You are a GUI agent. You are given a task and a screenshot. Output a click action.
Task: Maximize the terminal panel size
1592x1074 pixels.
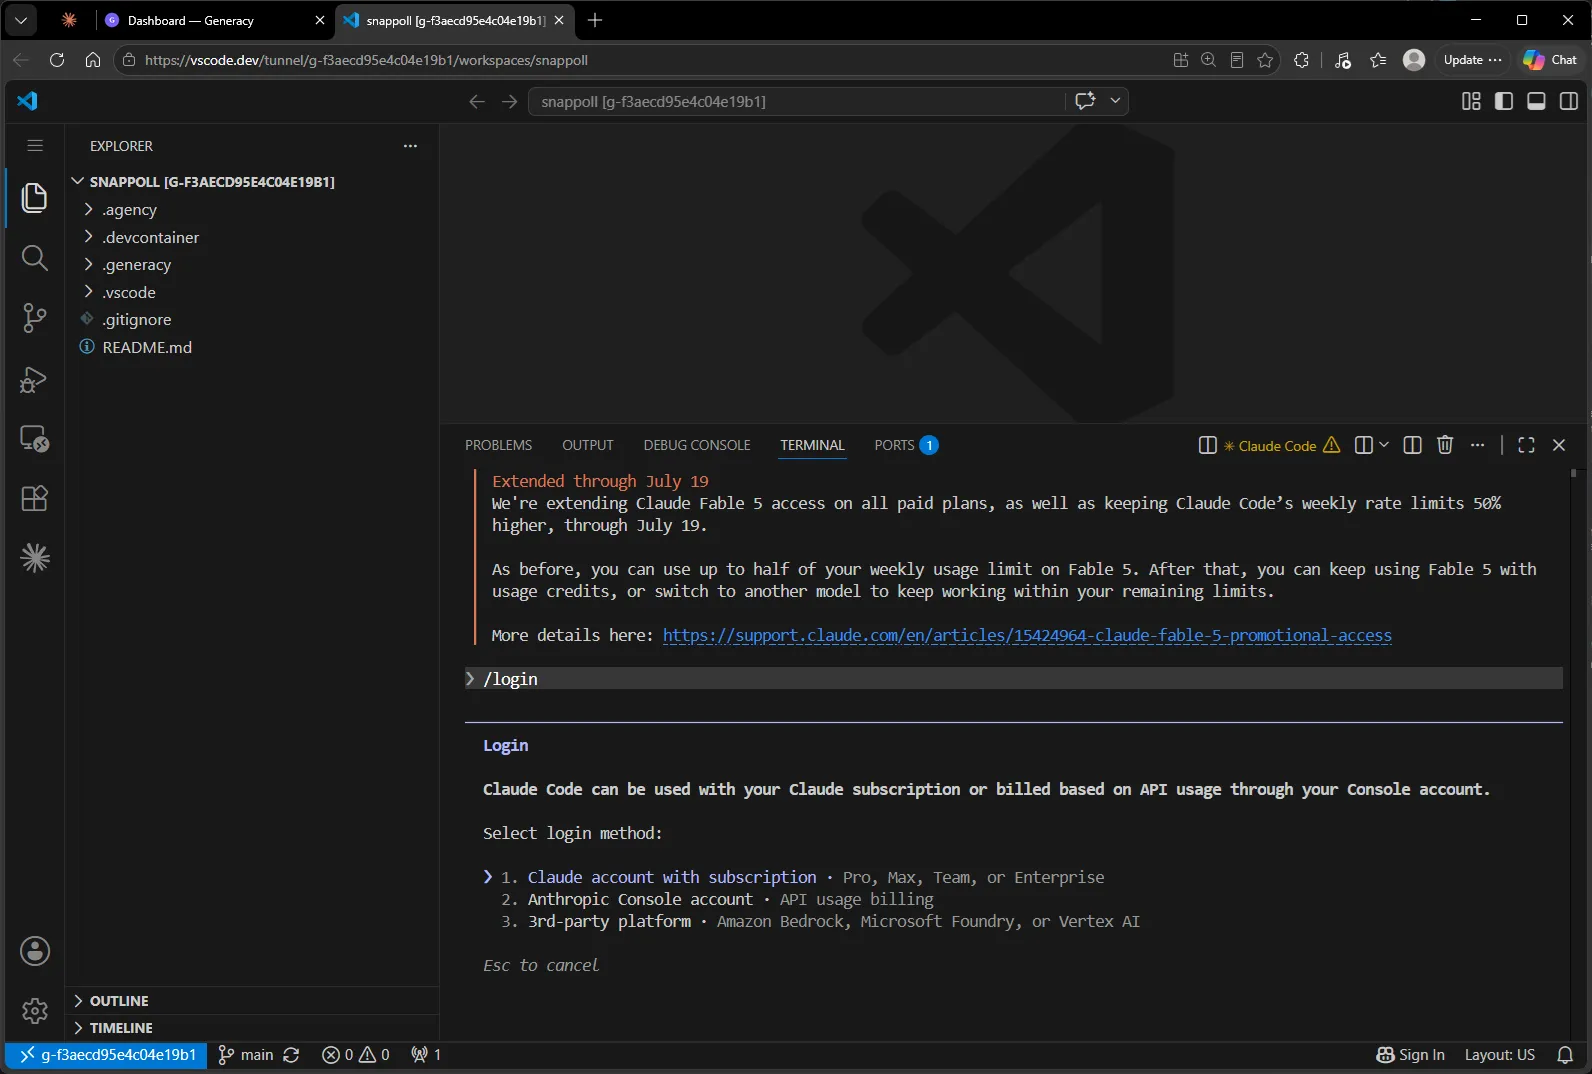[x=1526, y=445]
